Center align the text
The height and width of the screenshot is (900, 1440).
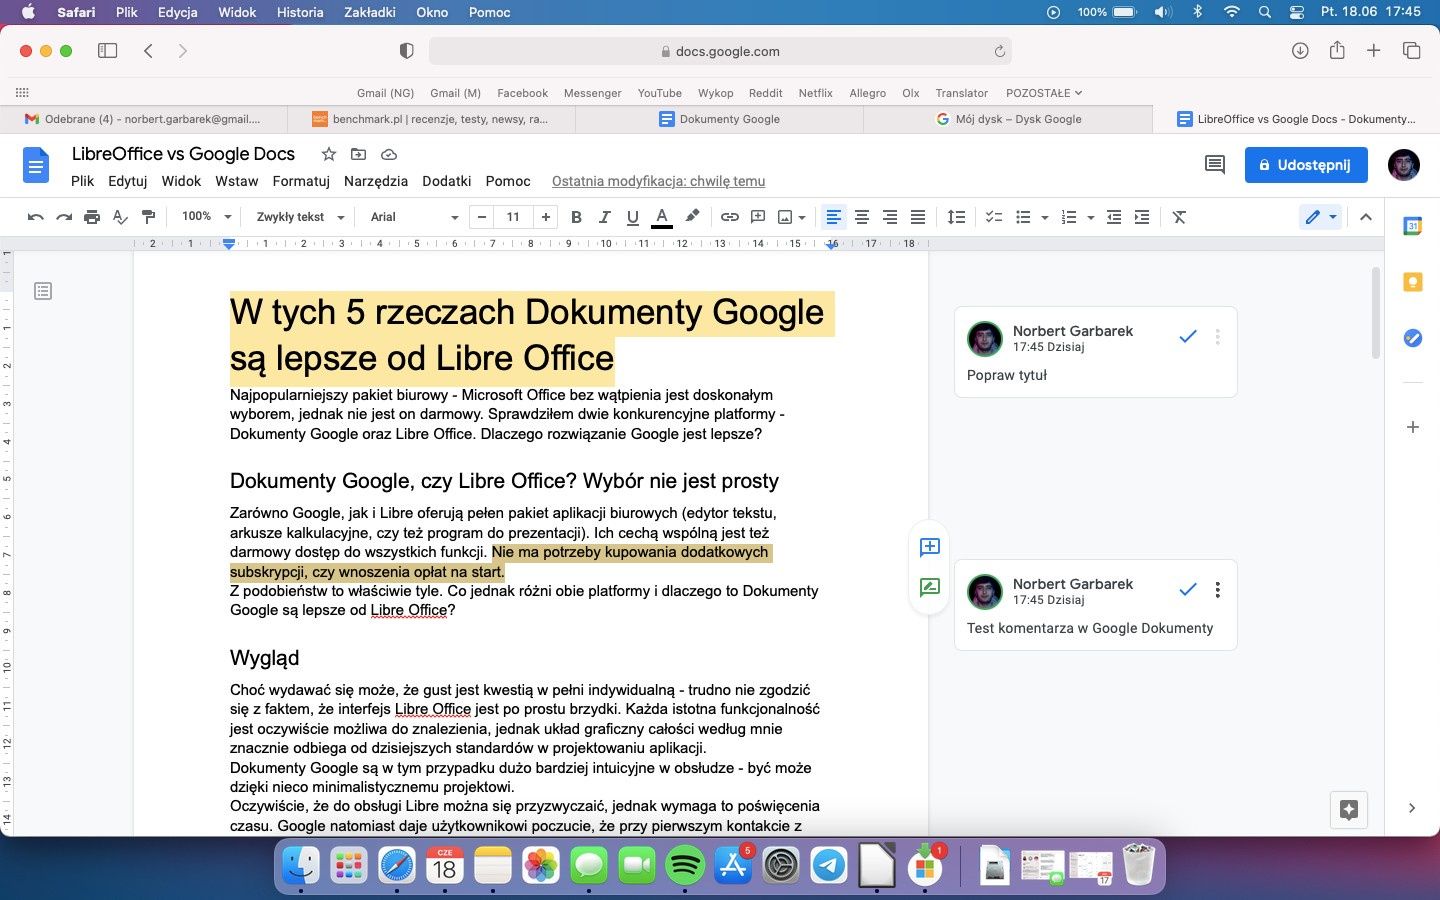point(861,217)
